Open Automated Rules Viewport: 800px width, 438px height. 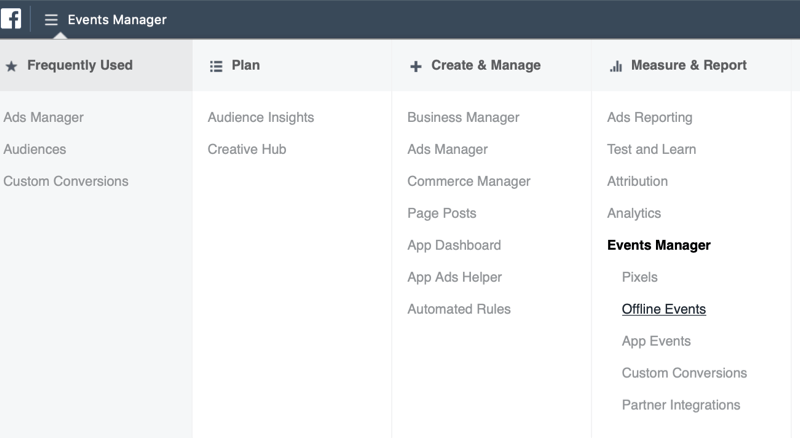[x=458, y=309]
